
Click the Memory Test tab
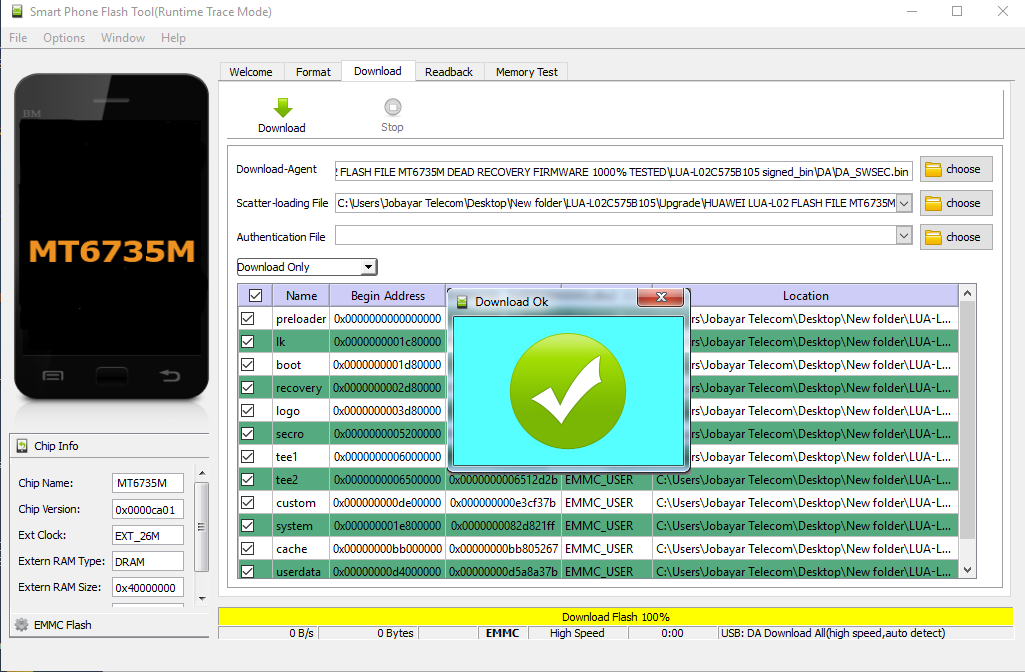pyautogui.click(x=525, y=71)
